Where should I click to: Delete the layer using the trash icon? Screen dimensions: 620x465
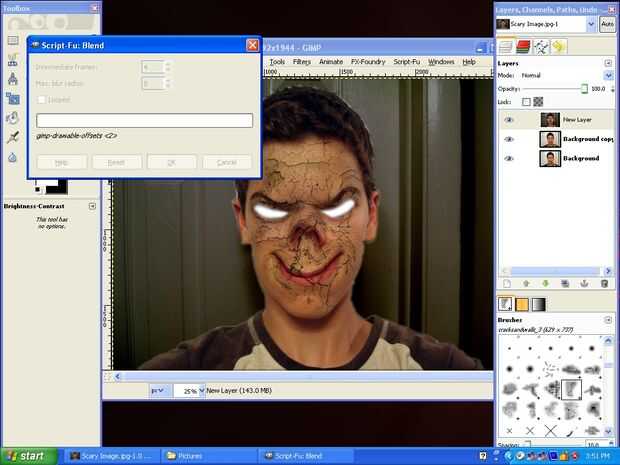click(x=604, y=284)
